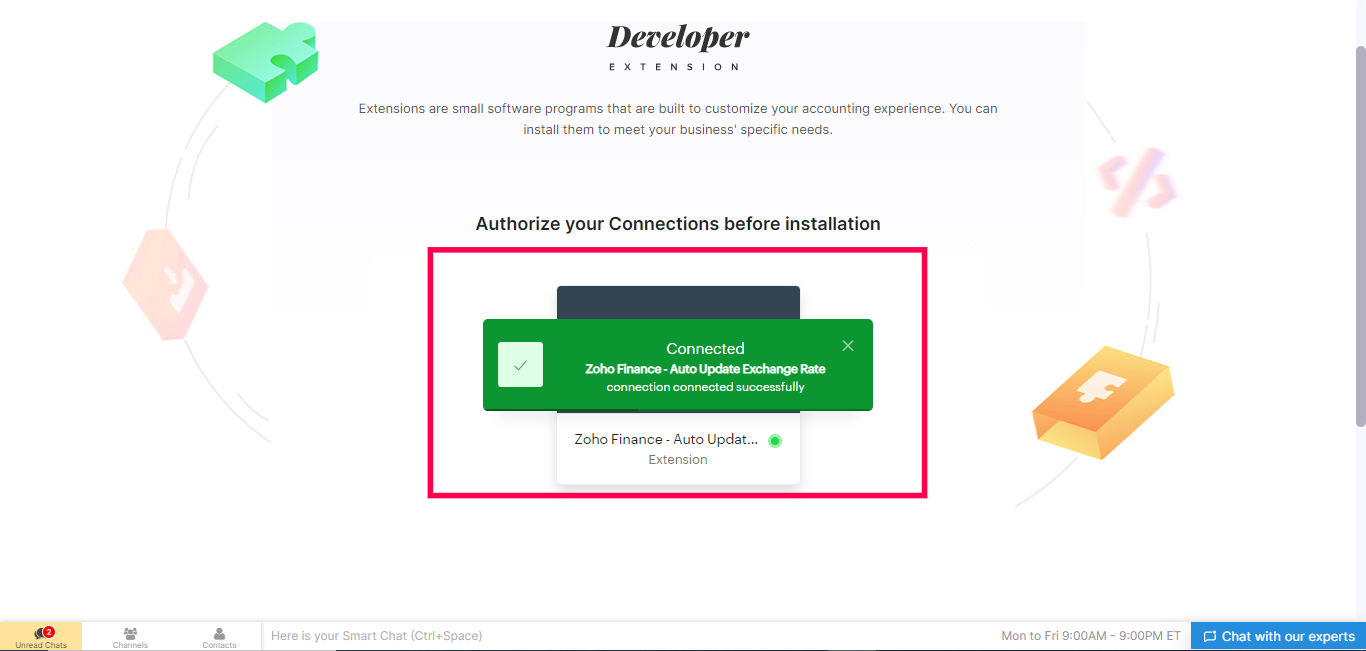Switch to the Contacts tab
This screenshot has height=651, width=1366.
pos(219,637)
